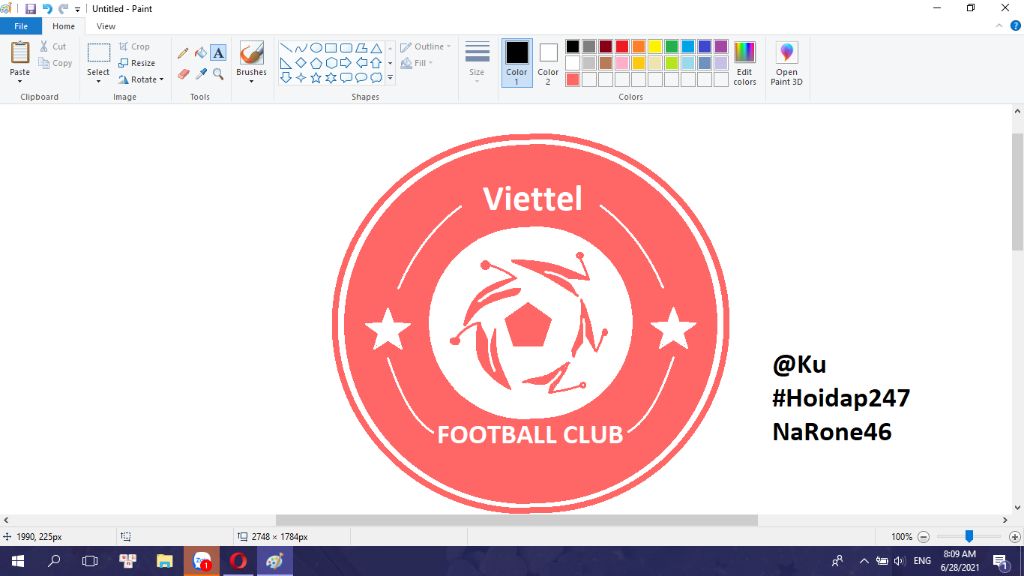
Task: Choose the Rounded rectangle shape
Action: point(346,48)
